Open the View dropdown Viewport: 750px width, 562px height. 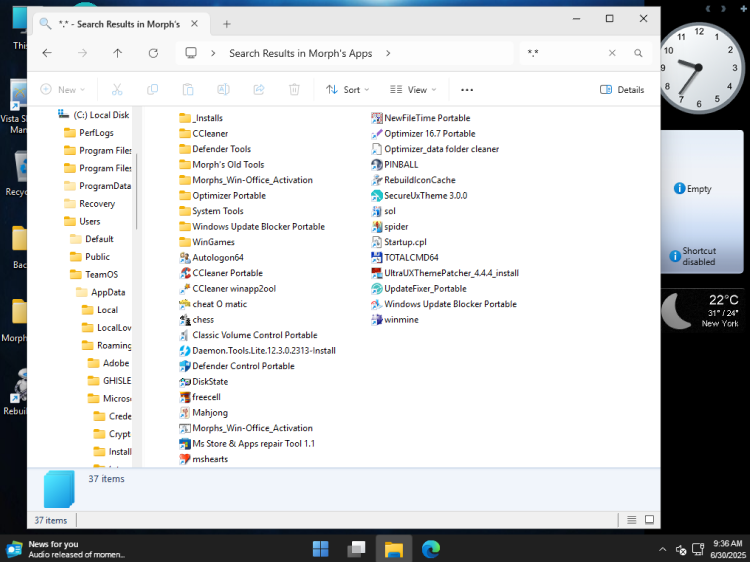(413, 90)
